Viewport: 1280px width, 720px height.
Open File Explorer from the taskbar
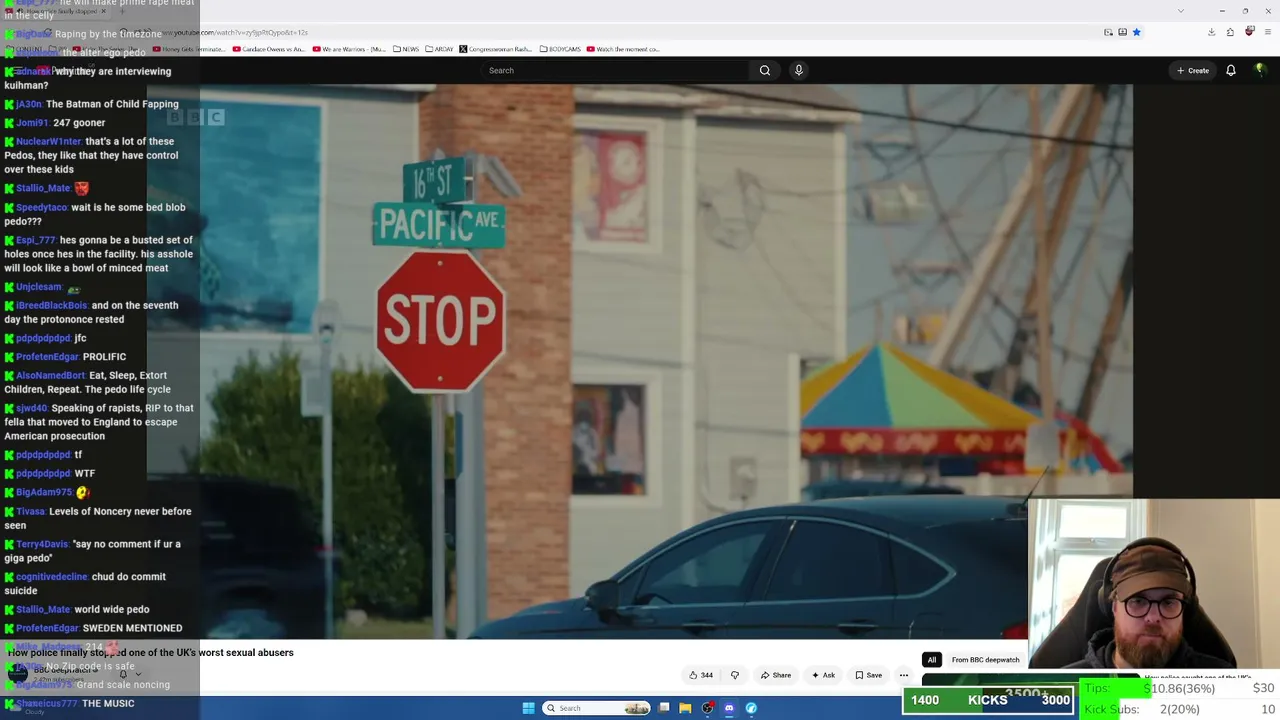click(685, 708)
